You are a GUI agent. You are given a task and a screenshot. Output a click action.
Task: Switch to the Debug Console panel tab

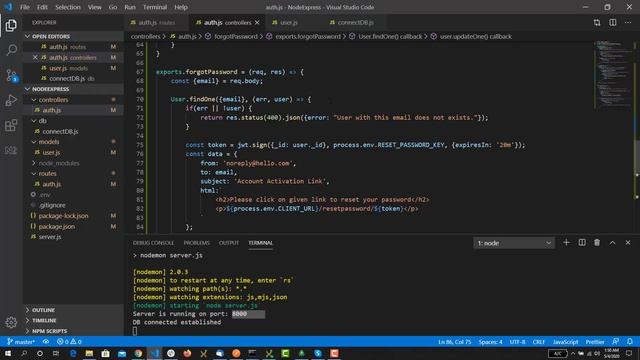153,243
